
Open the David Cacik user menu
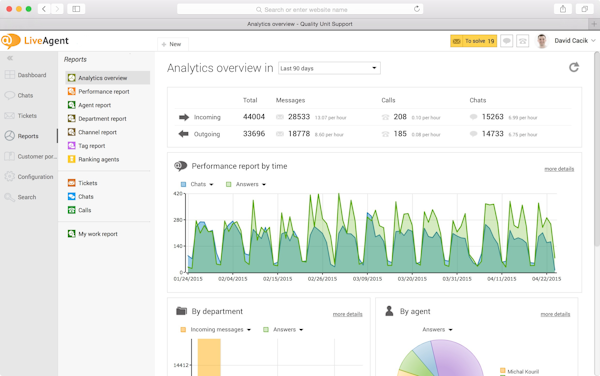[566, 41]
